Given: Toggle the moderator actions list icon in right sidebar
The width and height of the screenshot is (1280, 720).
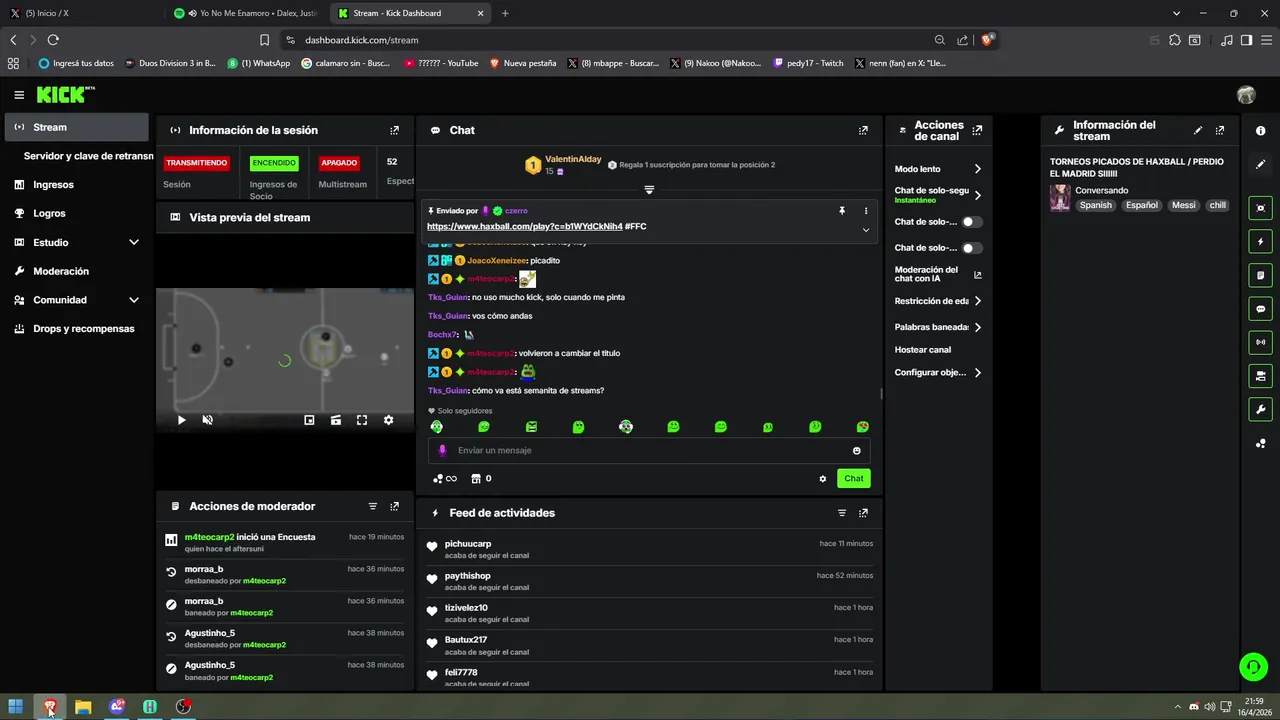Looking at the screenshot, I should tap(1261, 275).
